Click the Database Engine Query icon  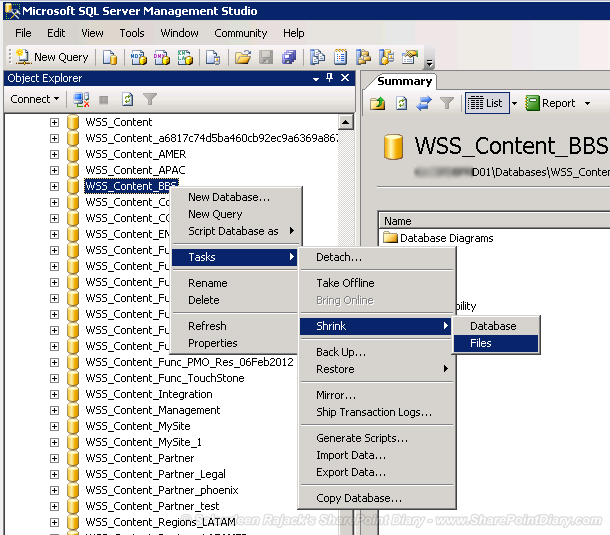point(110,57)
